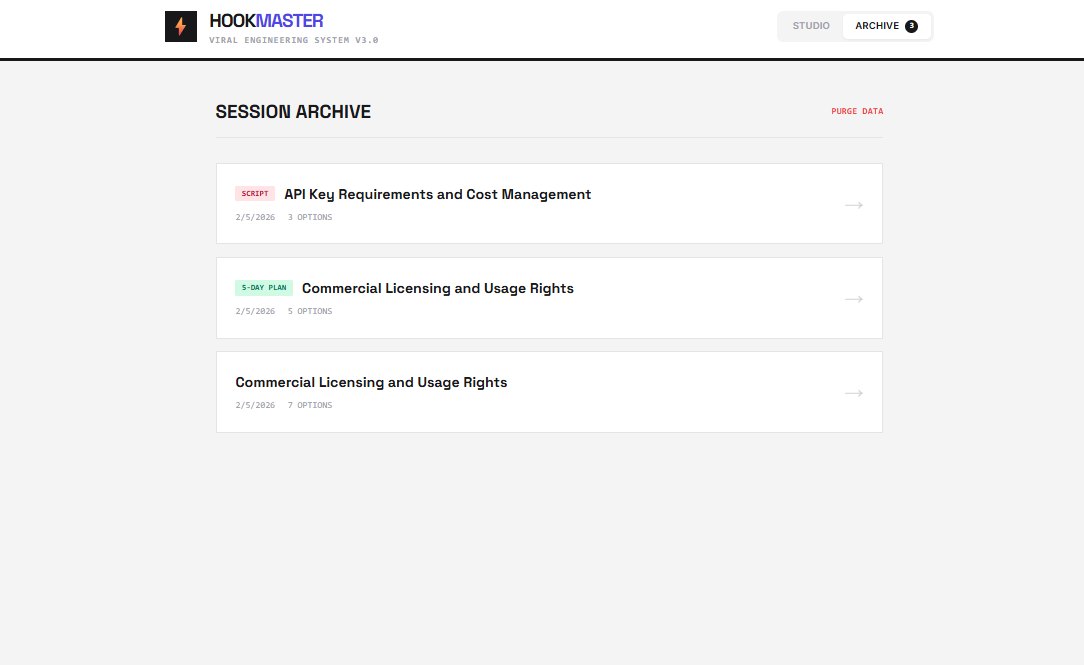
Task: Open the API Key session via its arrow icon
Action: [853, 204]
